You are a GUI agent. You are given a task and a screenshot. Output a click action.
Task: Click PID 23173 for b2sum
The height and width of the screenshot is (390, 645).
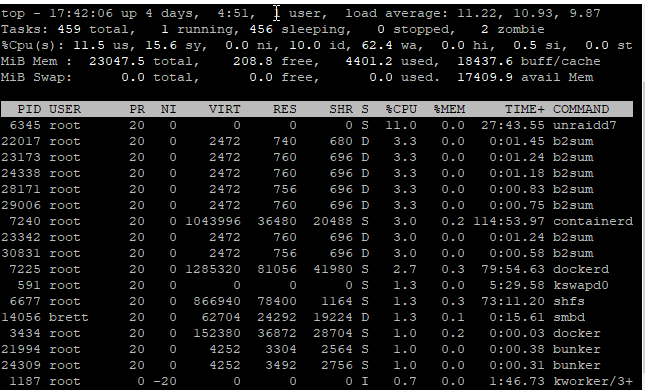point(21,157)
